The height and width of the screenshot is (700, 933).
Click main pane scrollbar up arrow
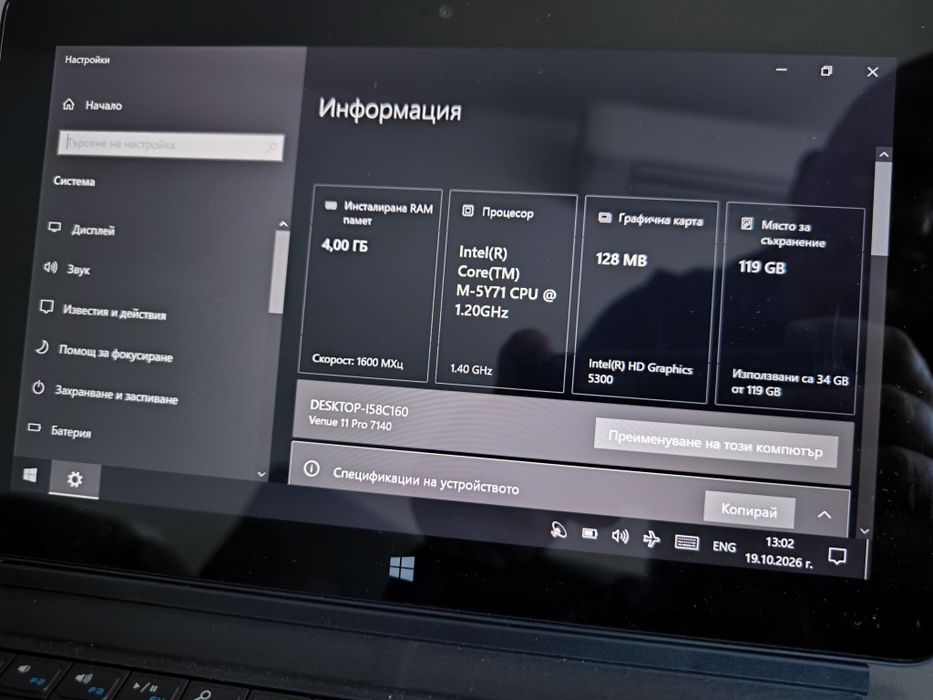(x=884, y=154)
